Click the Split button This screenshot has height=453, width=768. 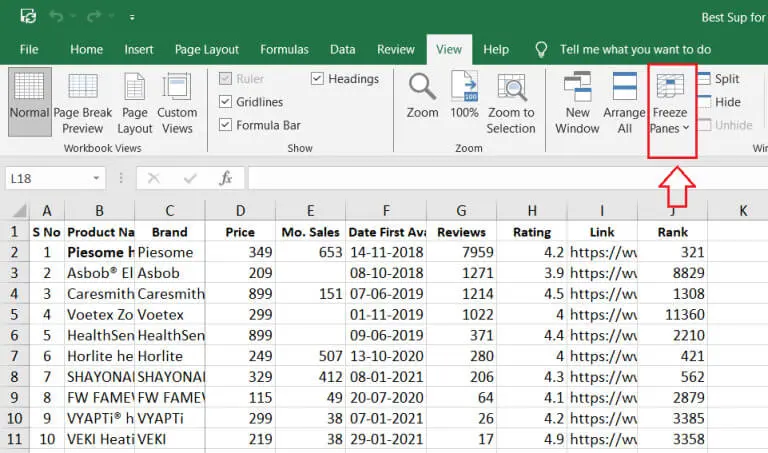click(x=718, y=79)
